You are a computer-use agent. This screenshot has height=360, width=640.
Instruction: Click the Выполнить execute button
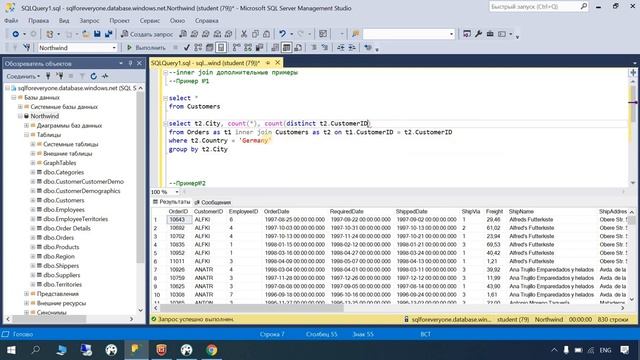pyautogui.click(x=146, y=48)
